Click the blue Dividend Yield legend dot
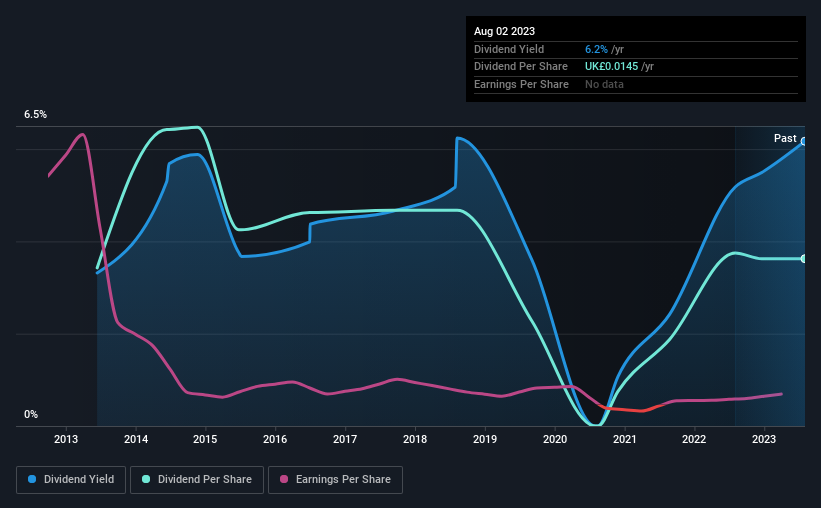Viewport: 821px width, 508px height. click(x=32, y=479)
